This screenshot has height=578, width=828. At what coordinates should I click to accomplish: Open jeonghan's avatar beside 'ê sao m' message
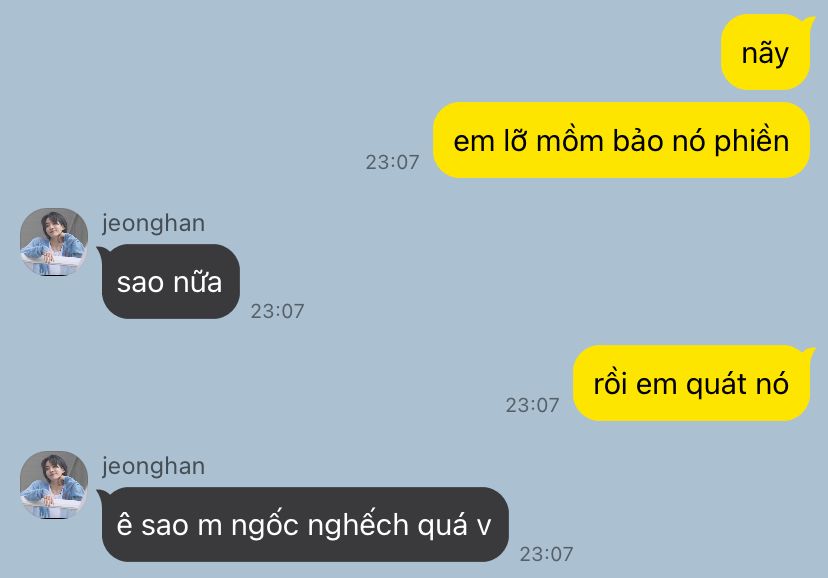point(54,485)
